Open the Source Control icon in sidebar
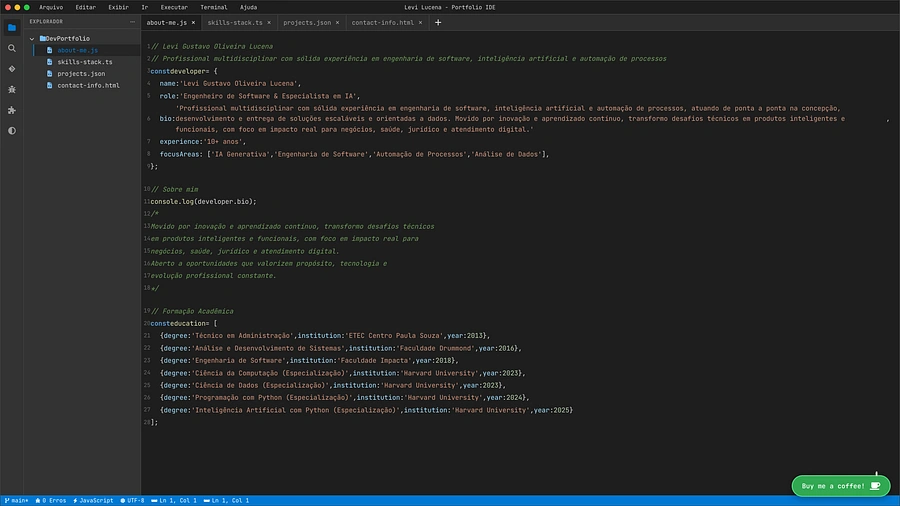The width and height of the screenshot is (900, 506). [12, 69]
